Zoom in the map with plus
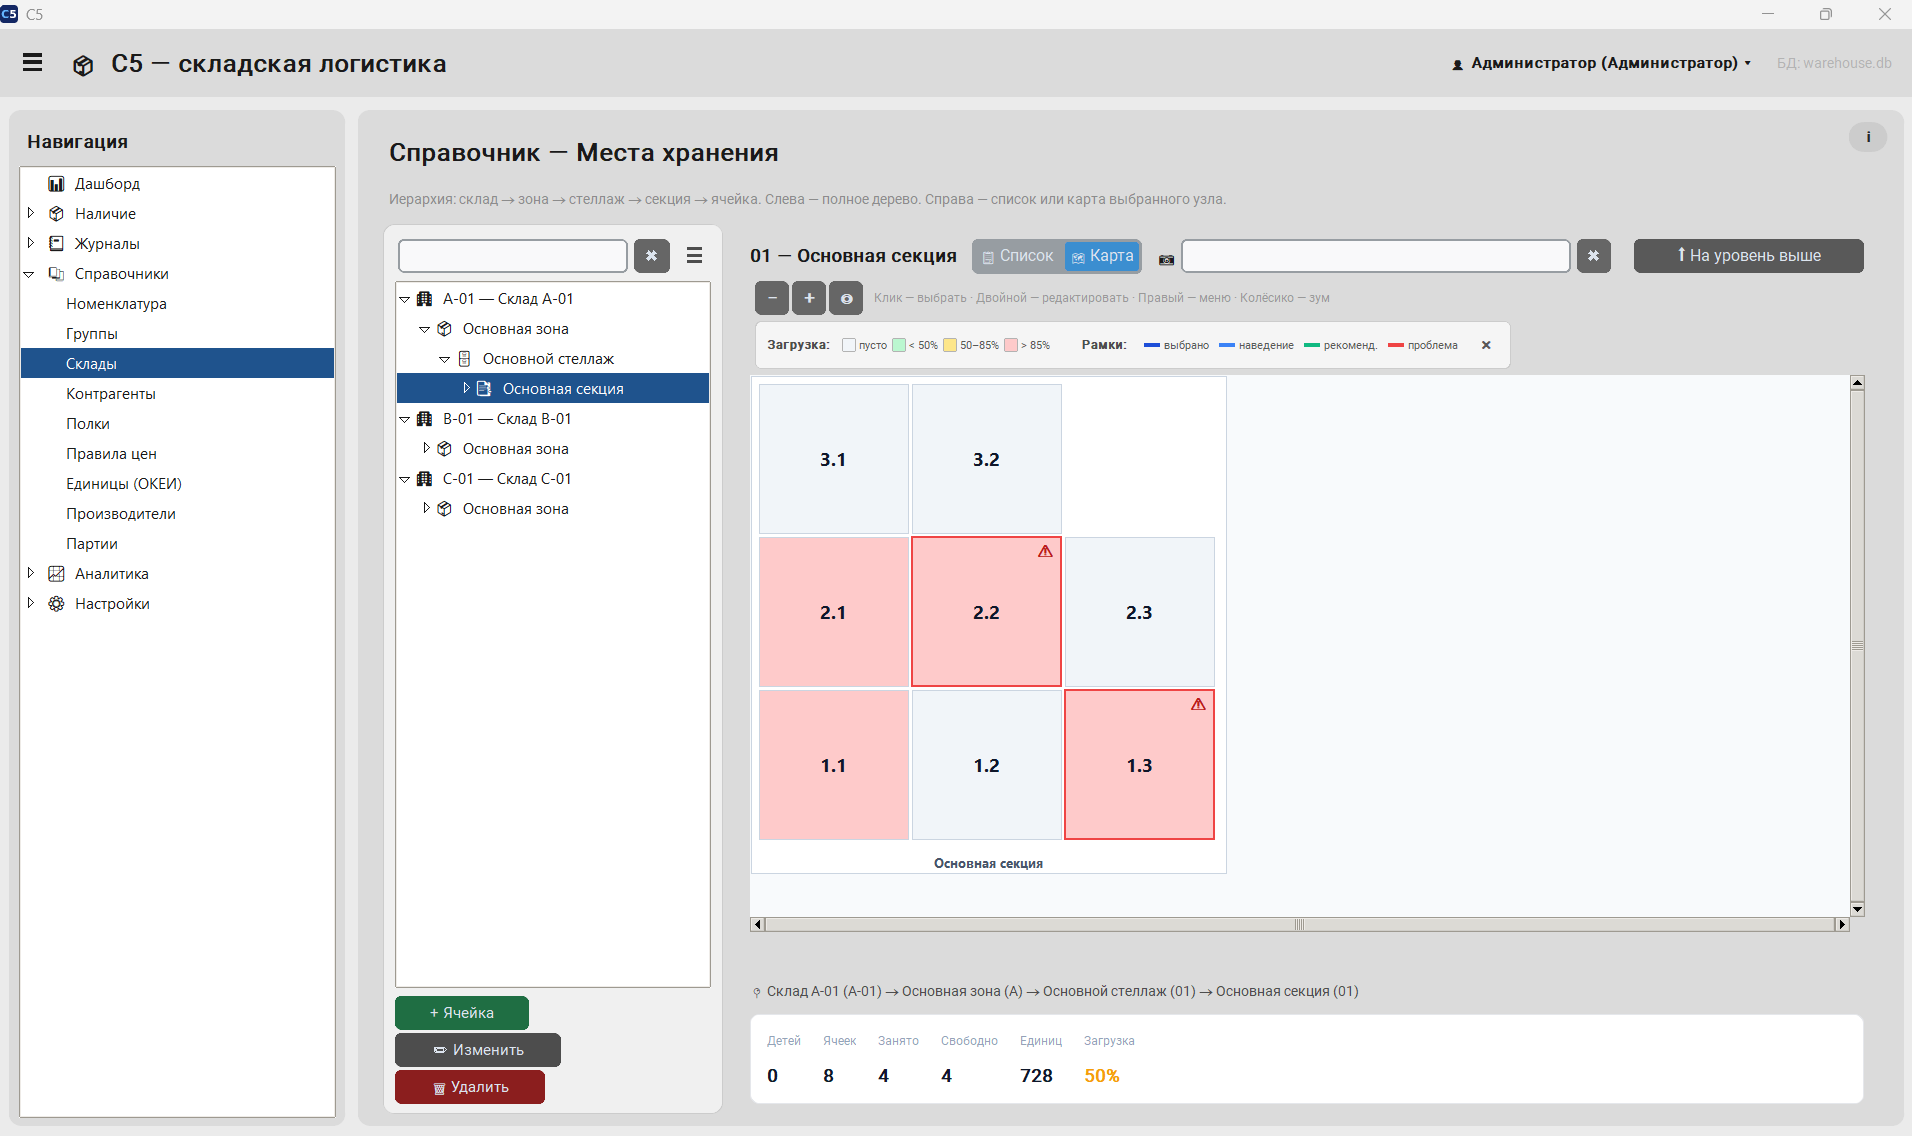This screenshot has width=1912, height=1136. pyautogui.click(x=809, y=298)
